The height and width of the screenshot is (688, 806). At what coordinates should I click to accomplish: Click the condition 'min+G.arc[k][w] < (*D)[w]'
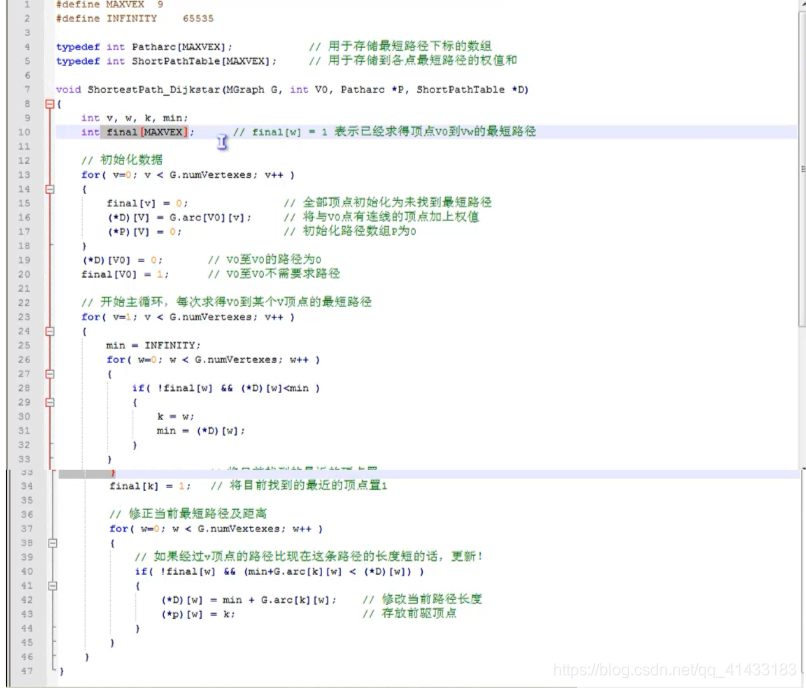[329, 571]
